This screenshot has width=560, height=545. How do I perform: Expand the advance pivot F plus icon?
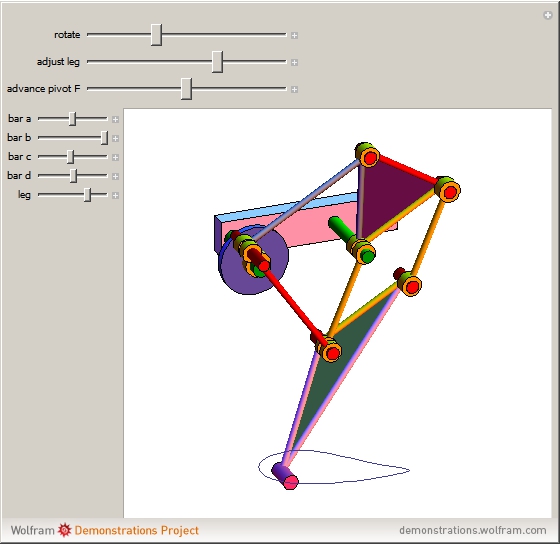294,89
